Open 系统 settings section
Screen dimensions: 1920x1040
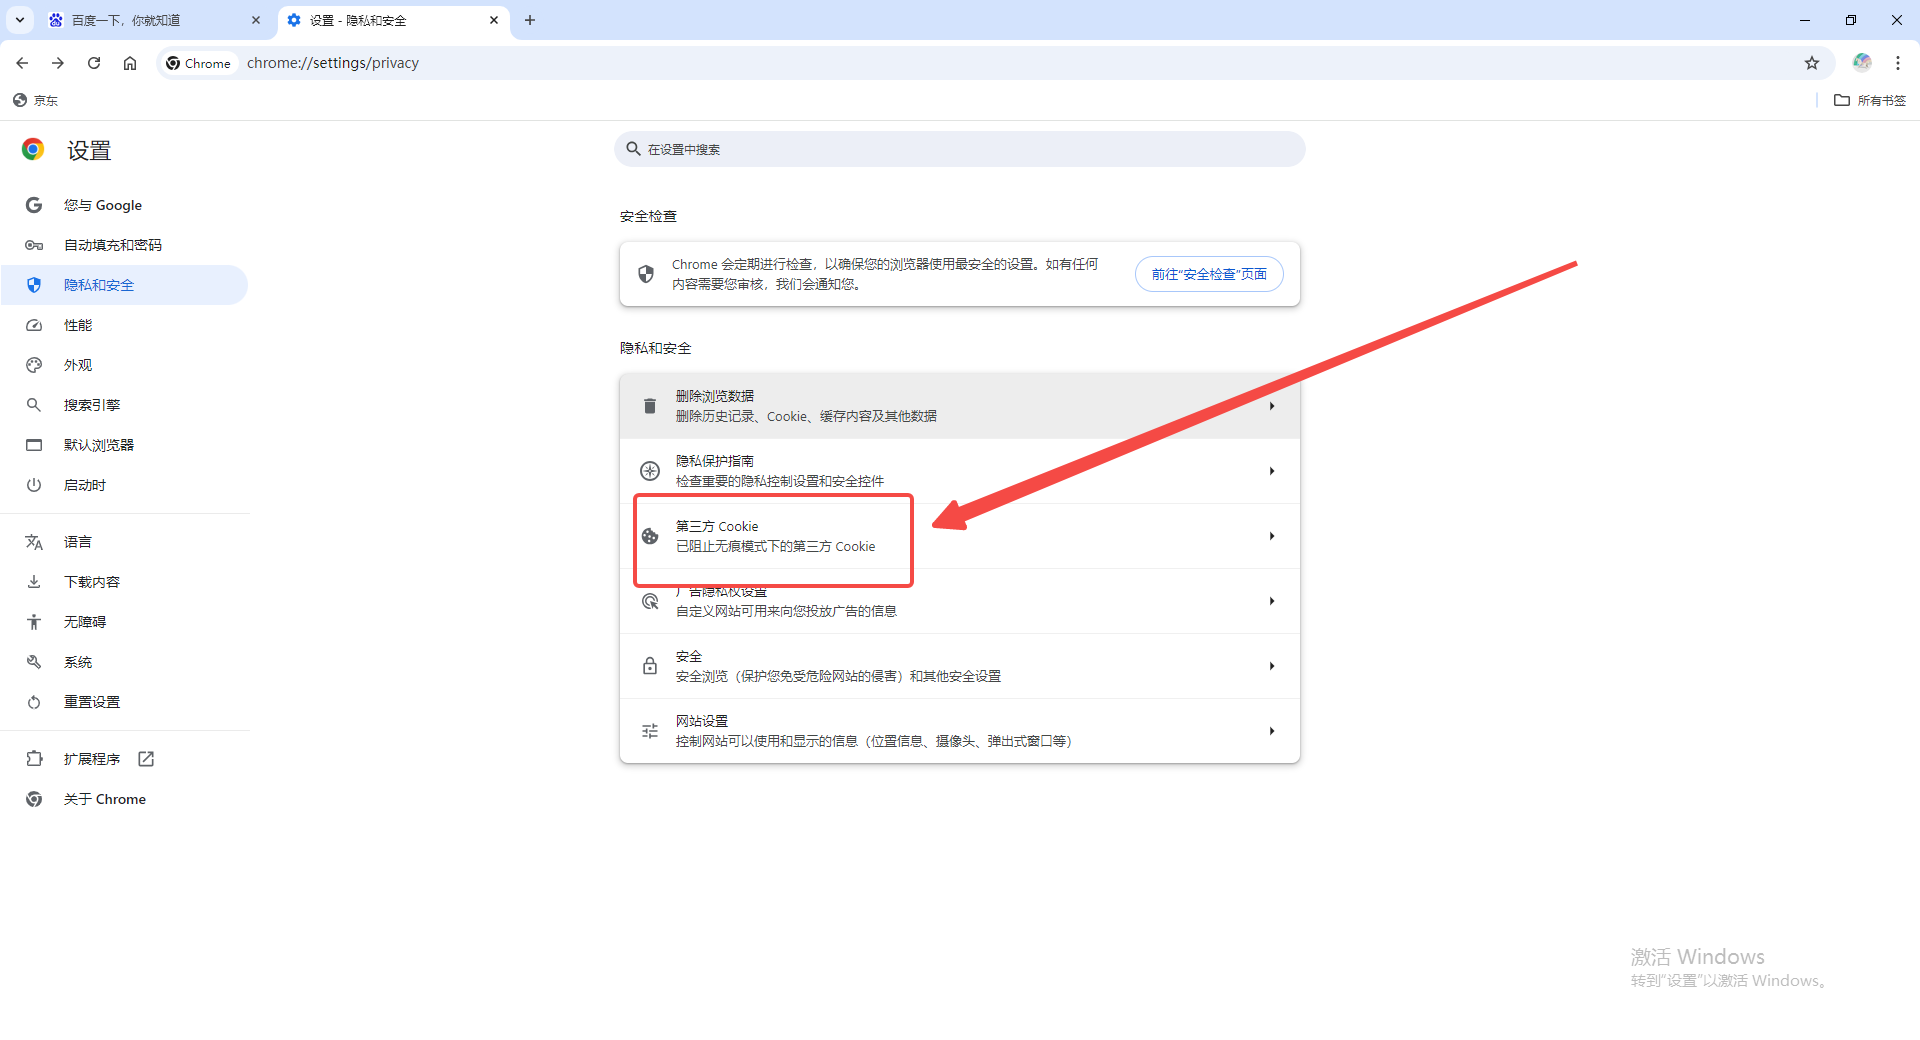click(125, 662)
